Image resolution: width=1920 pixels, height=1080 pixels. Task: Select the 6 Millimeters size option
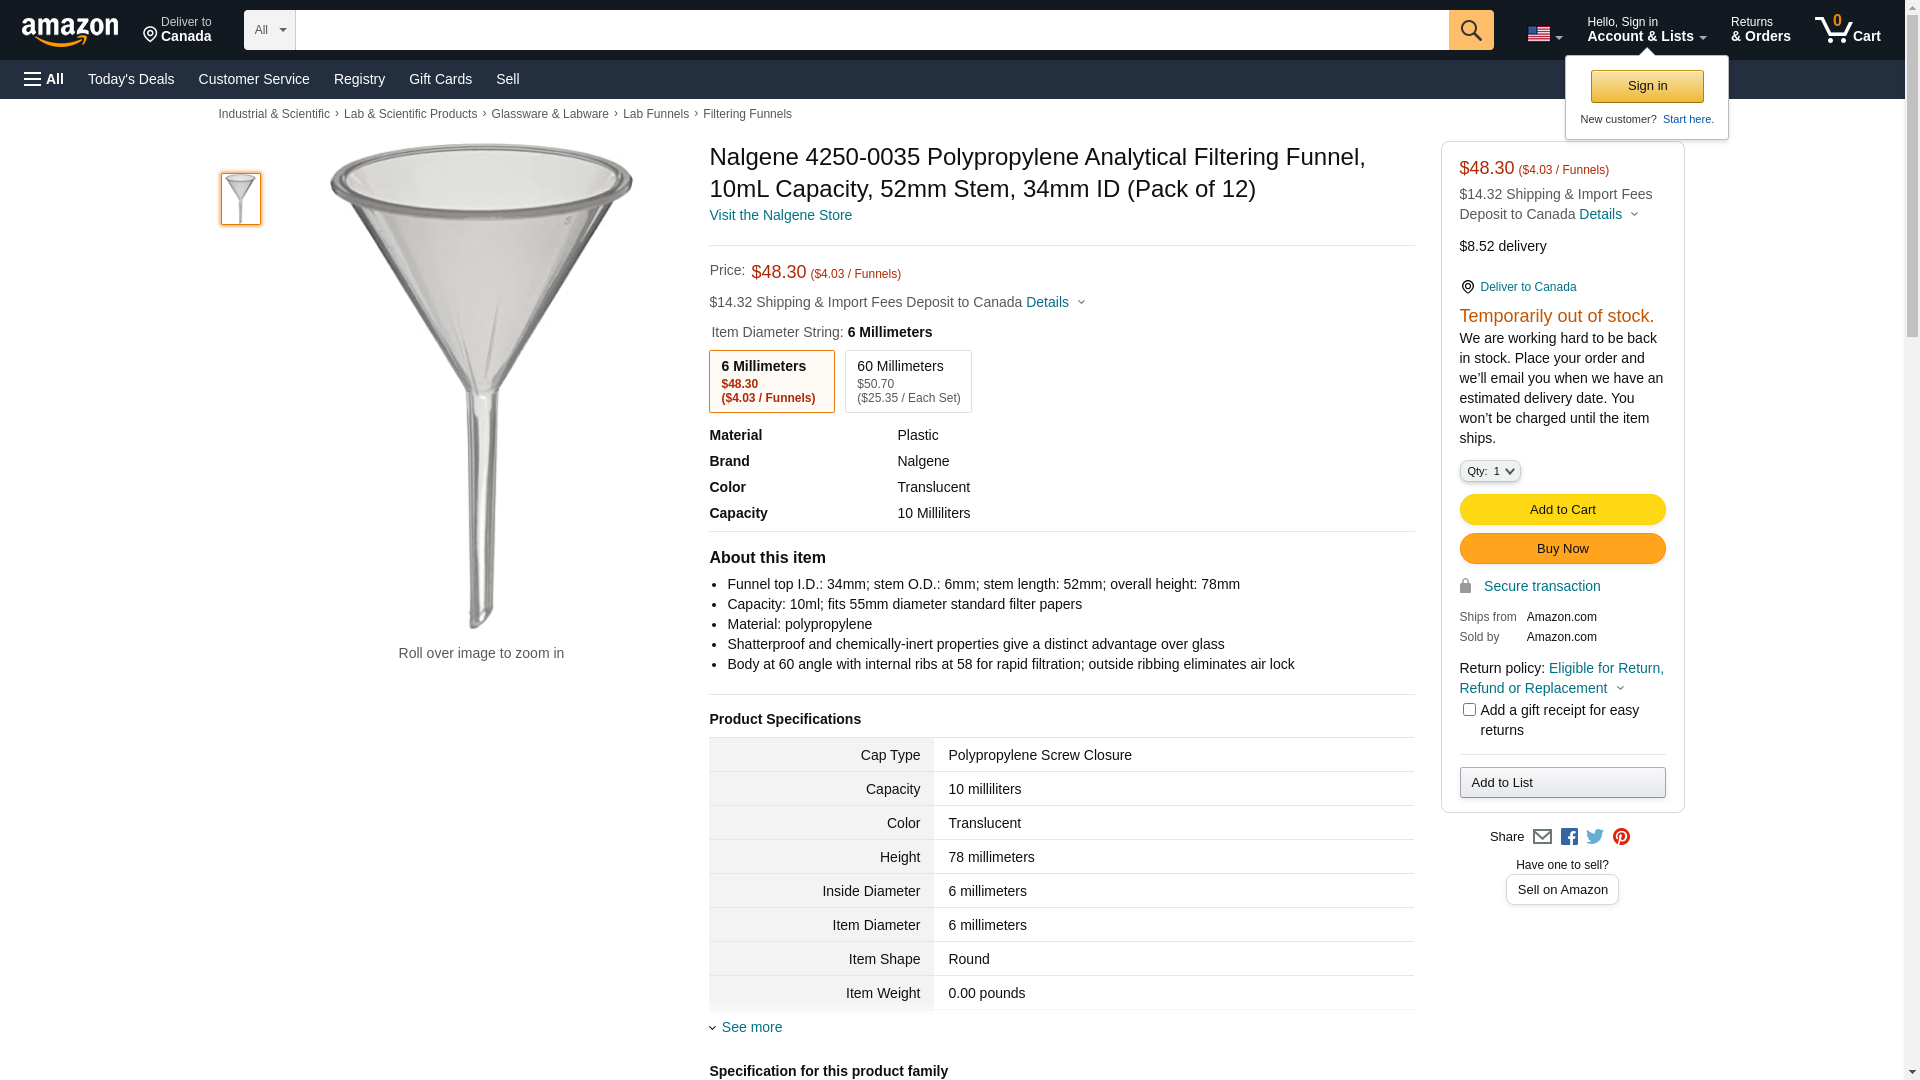tap(771, 381)
